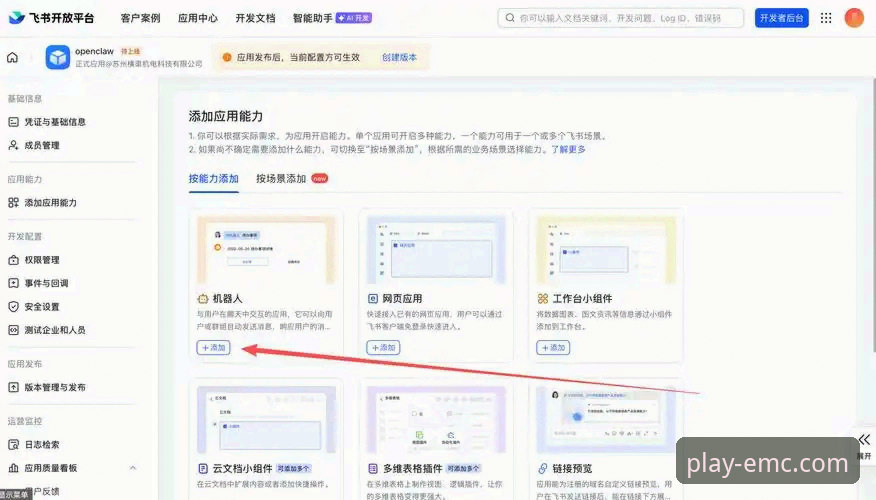Add the 工作台小组件 capability
Image resolution: width=876 pixels, height=500 pixels.
(553, 347)
